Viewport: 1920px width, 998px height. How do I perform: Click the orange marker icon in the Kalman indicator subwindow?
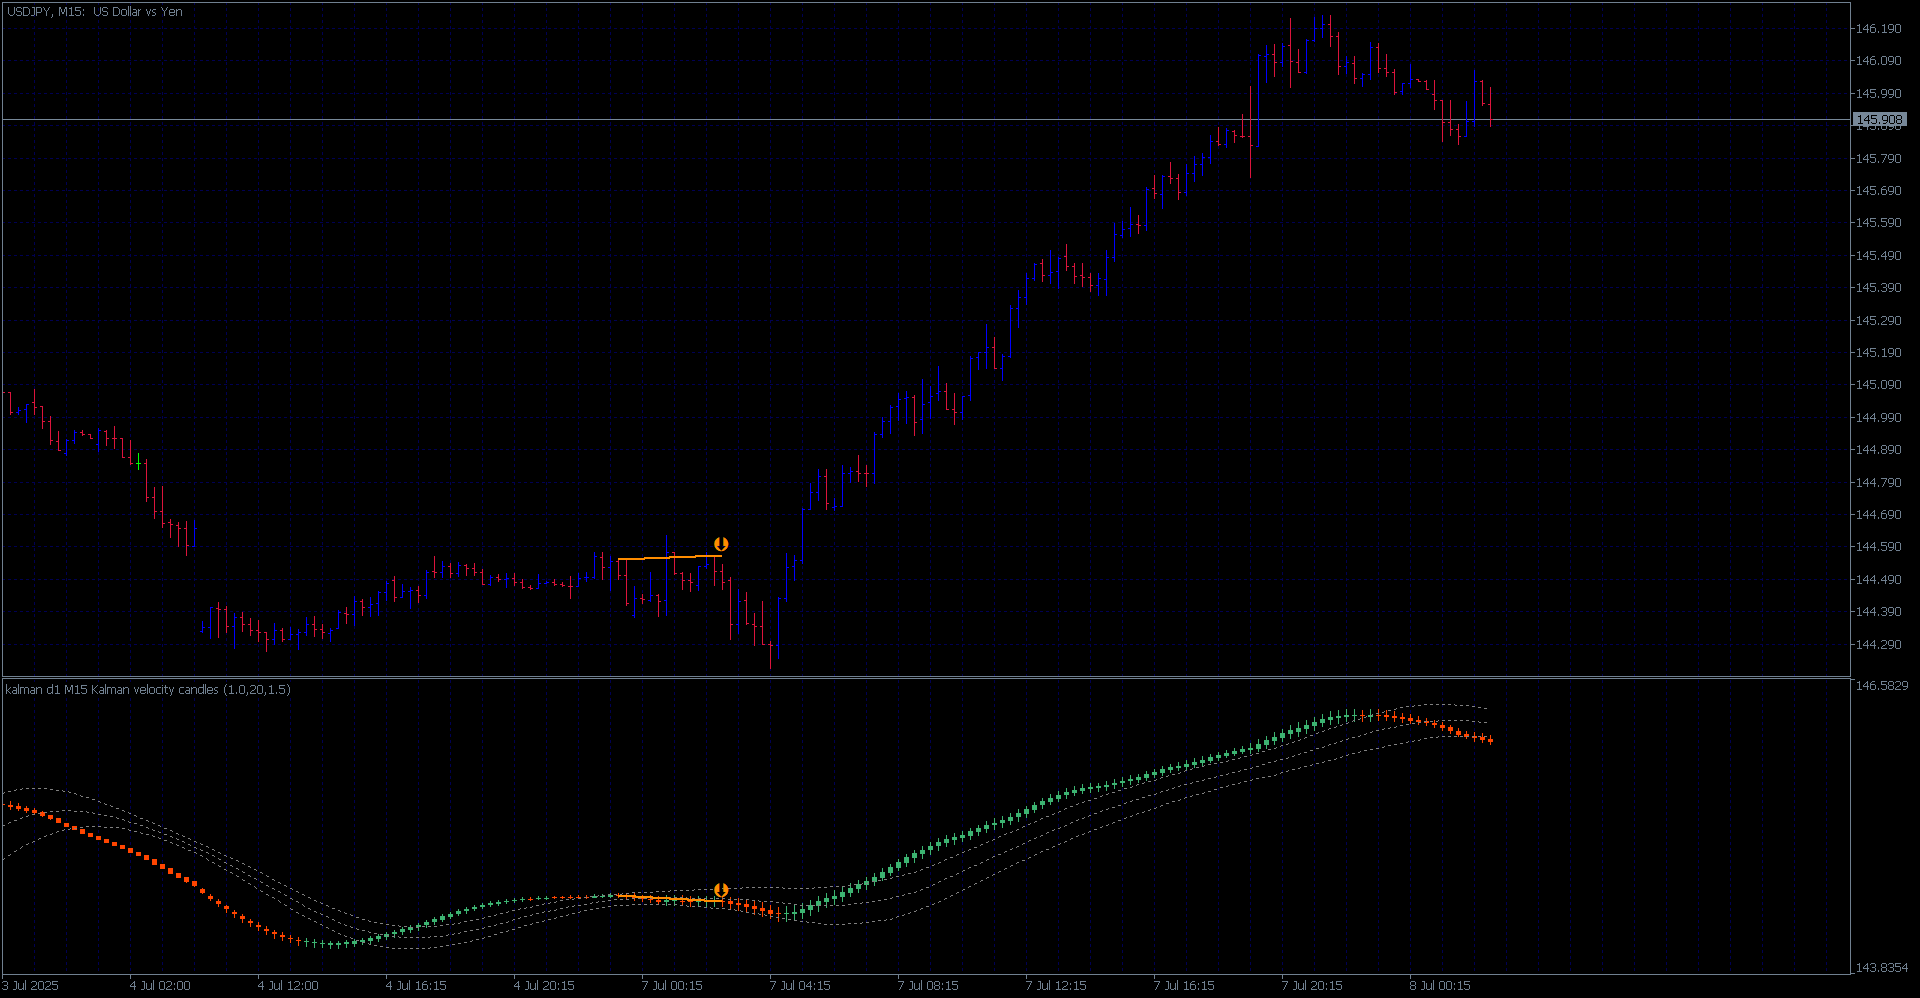(721, 890)
